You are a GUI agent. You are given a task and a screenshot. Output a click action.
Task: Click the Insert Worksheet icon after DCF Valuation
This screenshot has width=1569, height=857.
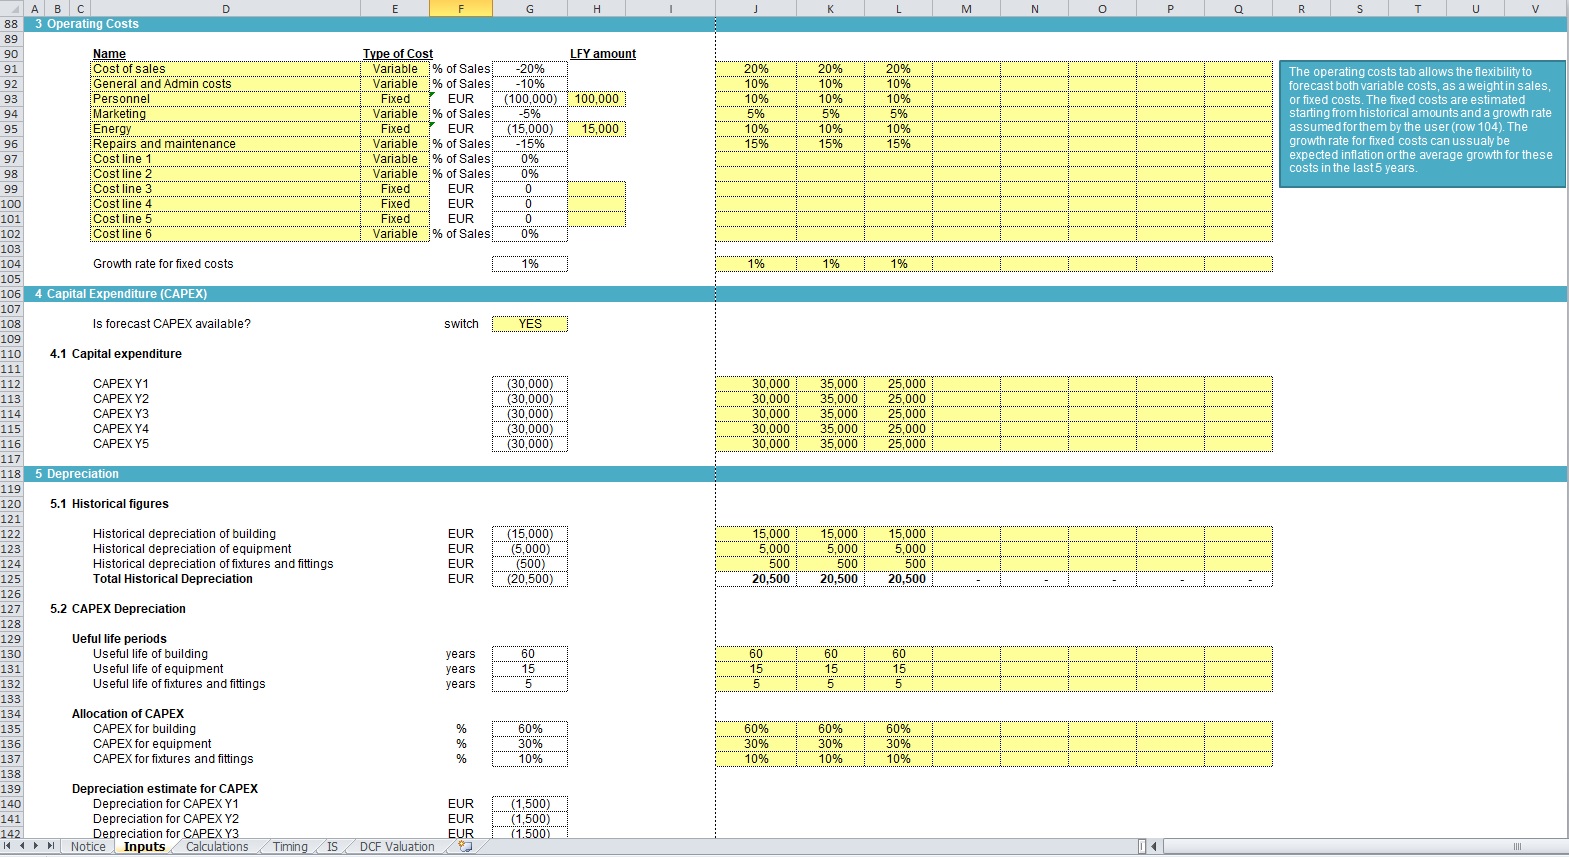coord(465,846)
